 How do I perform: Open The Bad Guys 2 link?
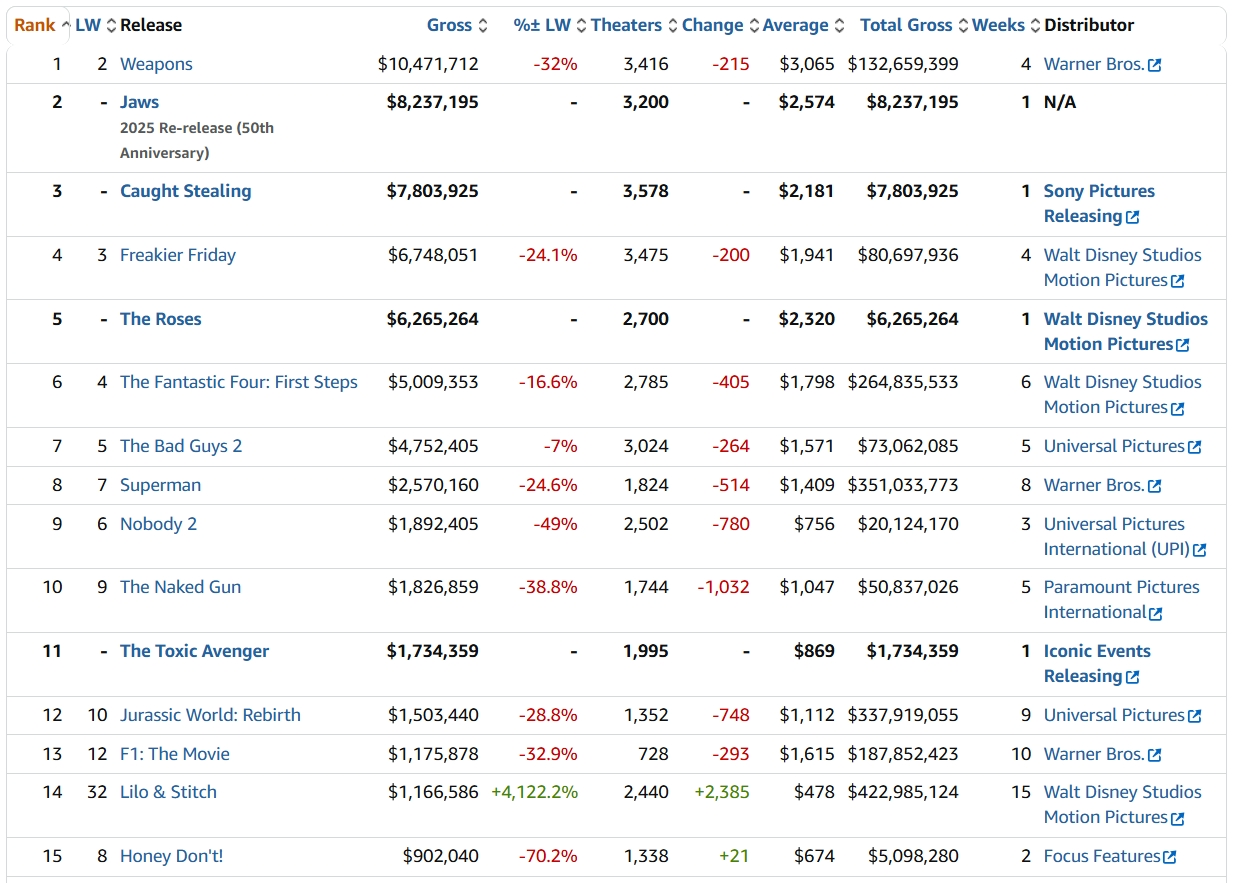(x=181, y=446)
